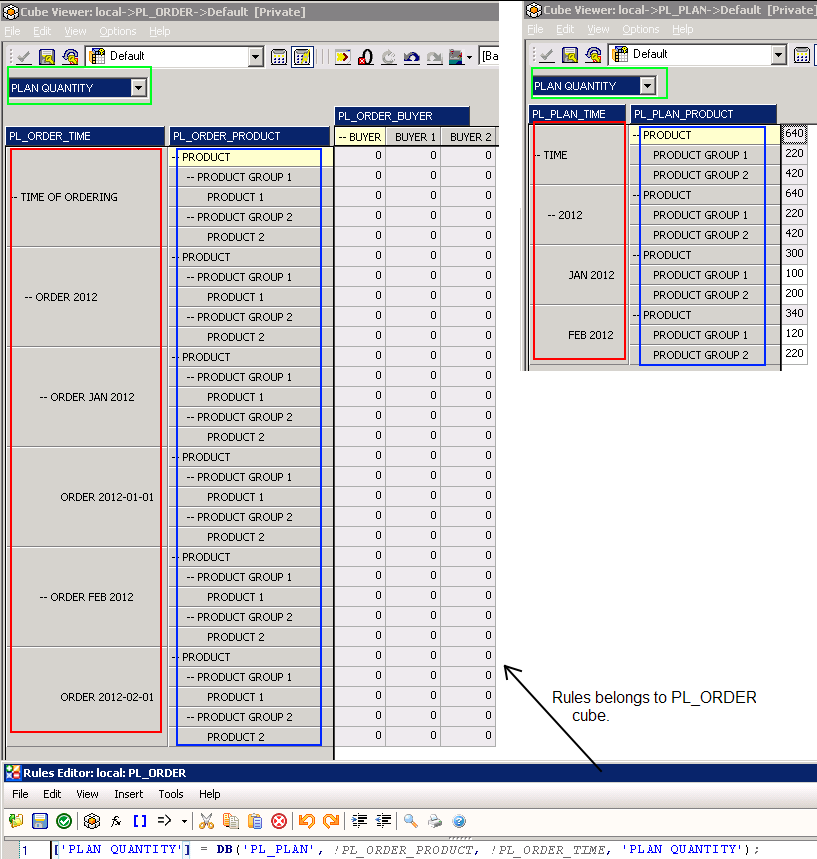Open Insert menu in Rules Editor
817x859 pixels.
(x=129, y=794)
